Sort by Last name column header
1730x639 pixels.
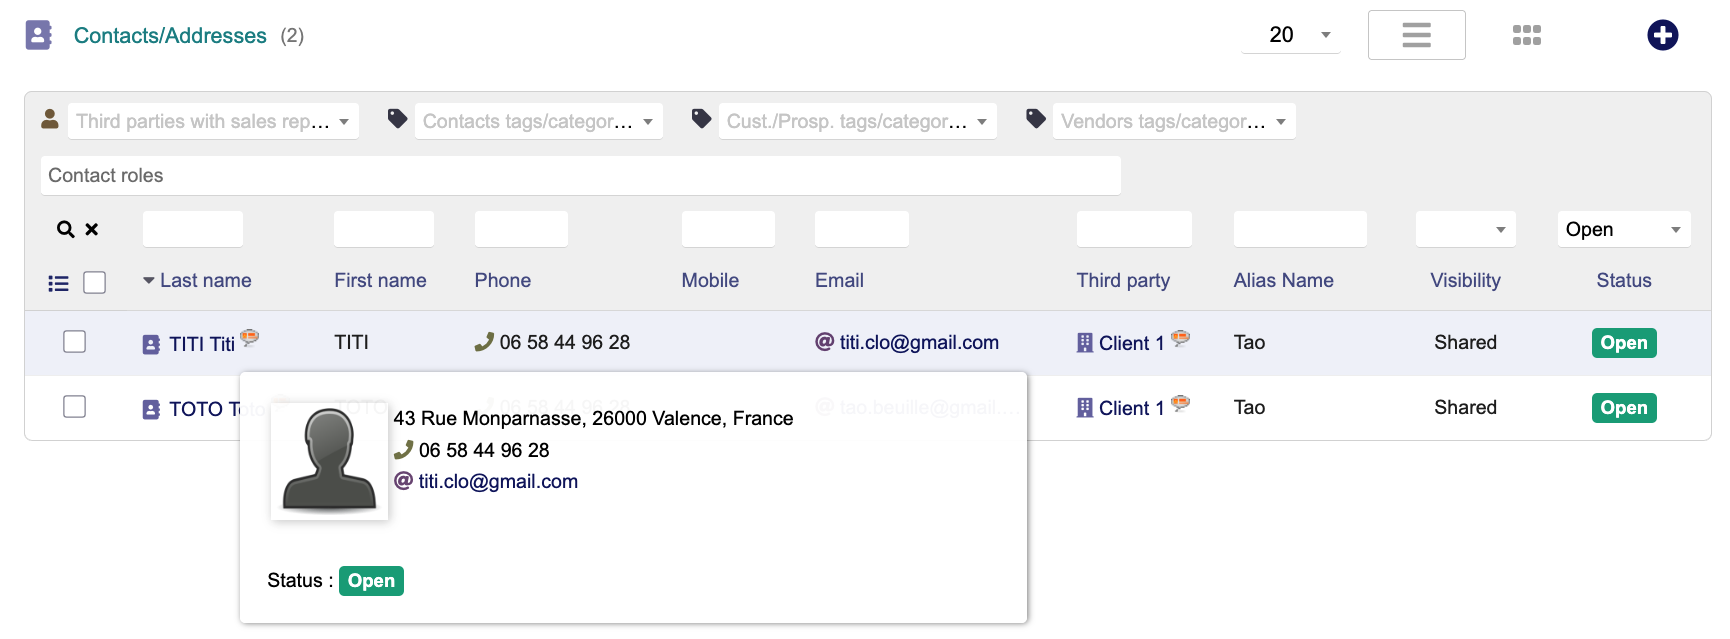click(205, 281)
